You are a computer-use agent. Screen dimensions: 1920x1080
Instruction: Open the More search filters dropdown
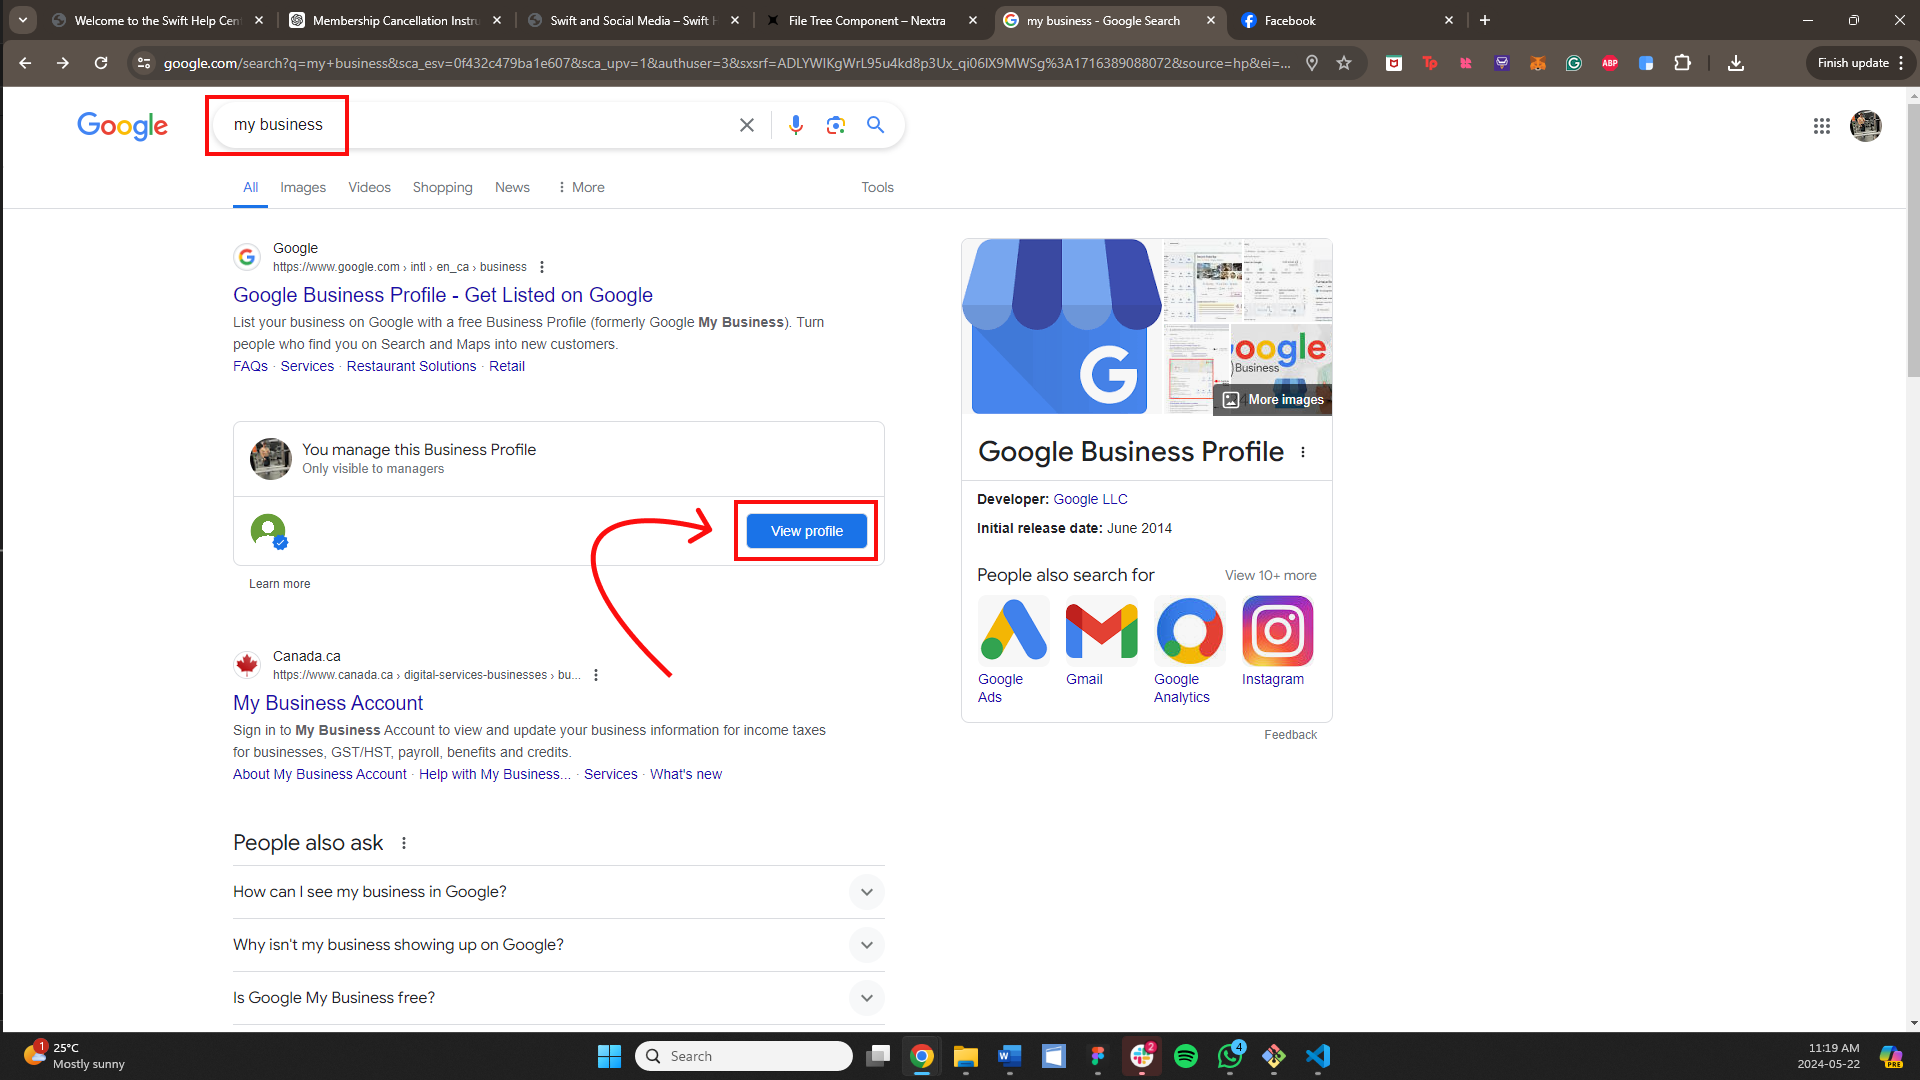pos(581,187)
